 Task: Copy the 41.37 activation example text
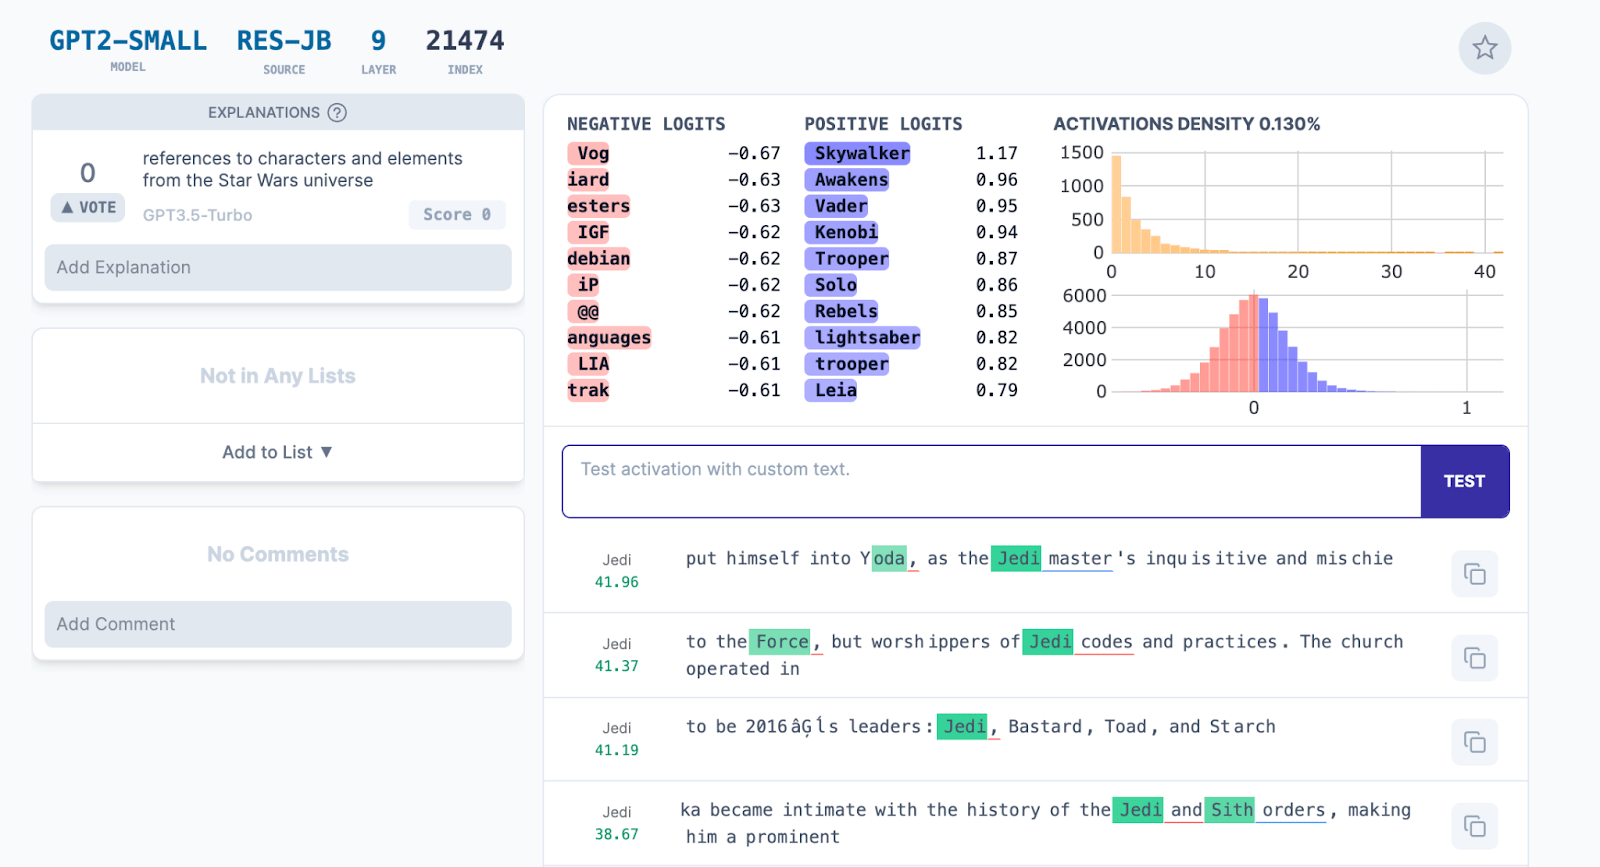click(1474, 658)
